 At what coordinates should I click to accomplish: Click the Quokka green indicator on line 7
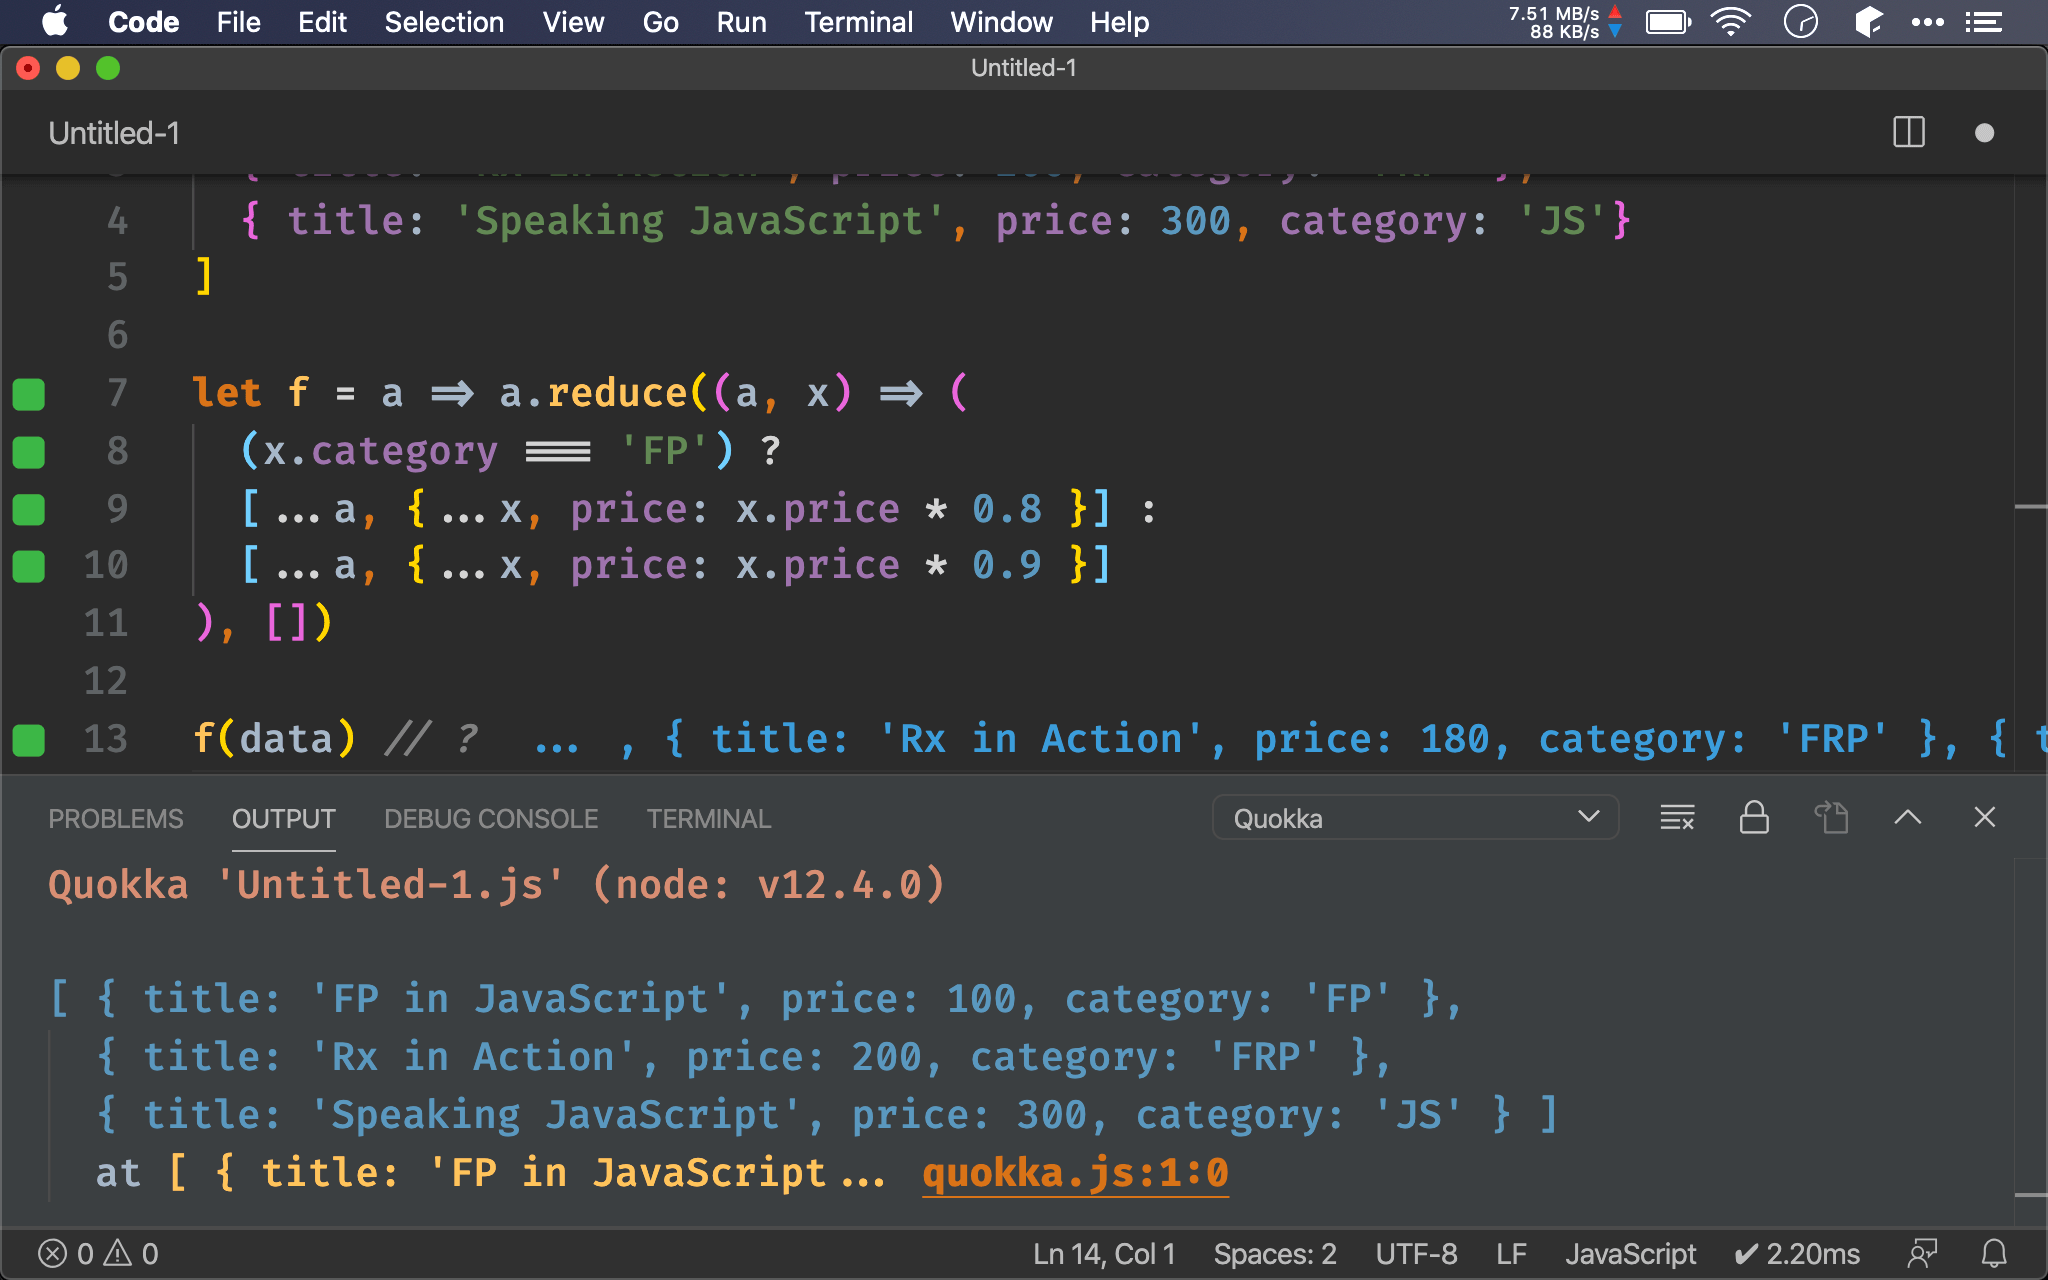(29, 394)
